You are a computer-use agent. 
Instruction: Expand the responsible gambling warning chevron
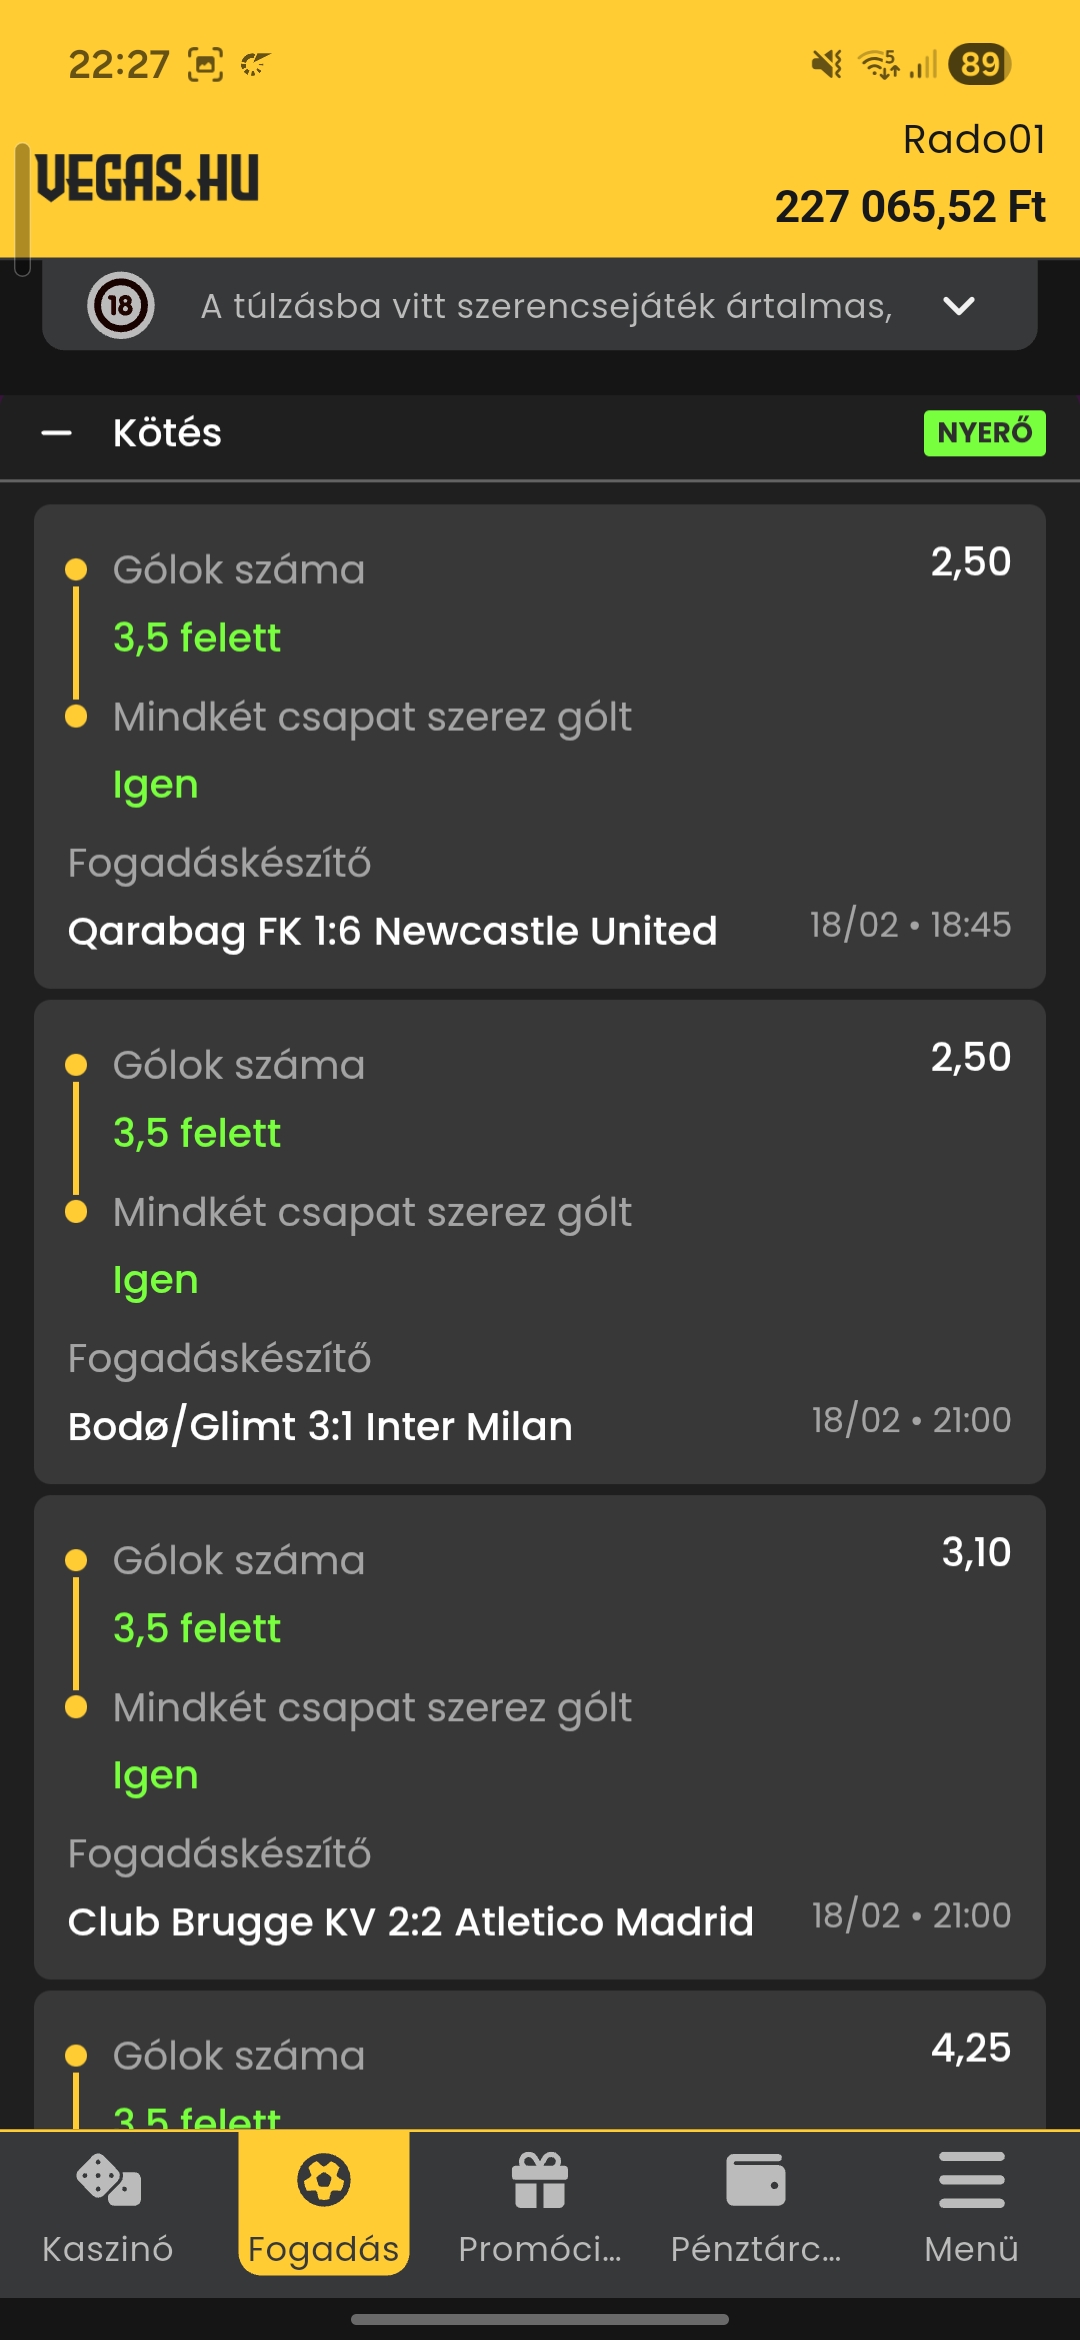pyautogui.click(x=959, y=306)
